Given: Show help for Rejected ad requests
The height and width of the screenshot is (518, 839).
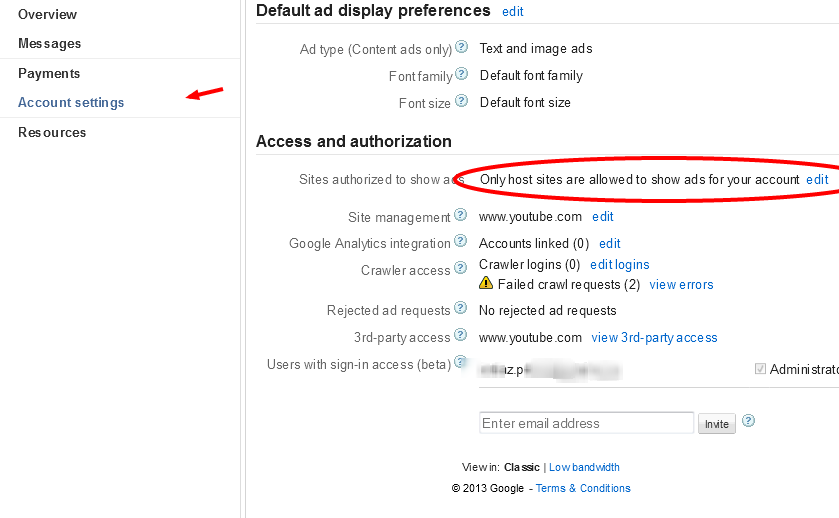Looking at the screenshot, I should 461,309.
